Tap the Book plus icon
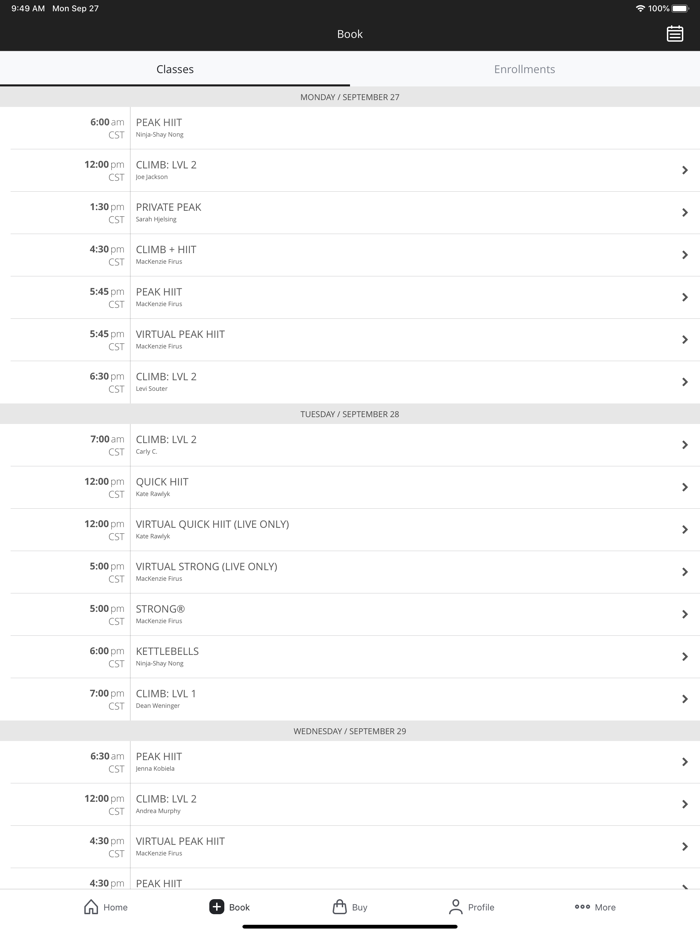 217,907
